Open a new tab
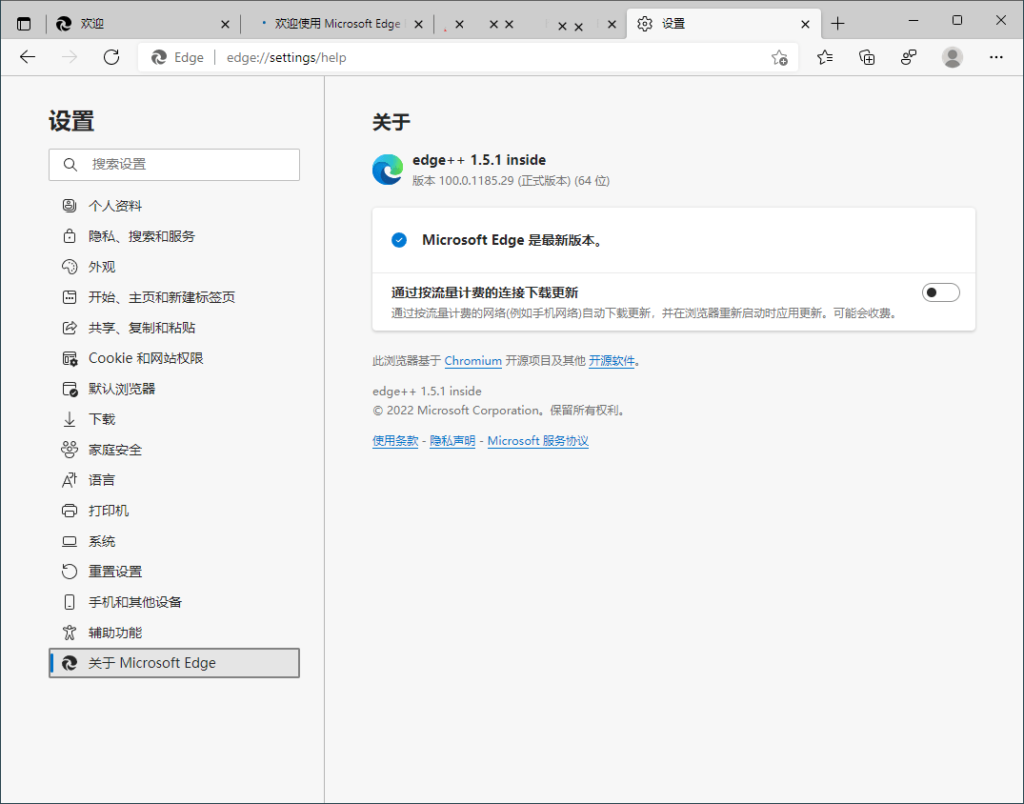Screen dimensions: 1024x804 tap(838, 23)
